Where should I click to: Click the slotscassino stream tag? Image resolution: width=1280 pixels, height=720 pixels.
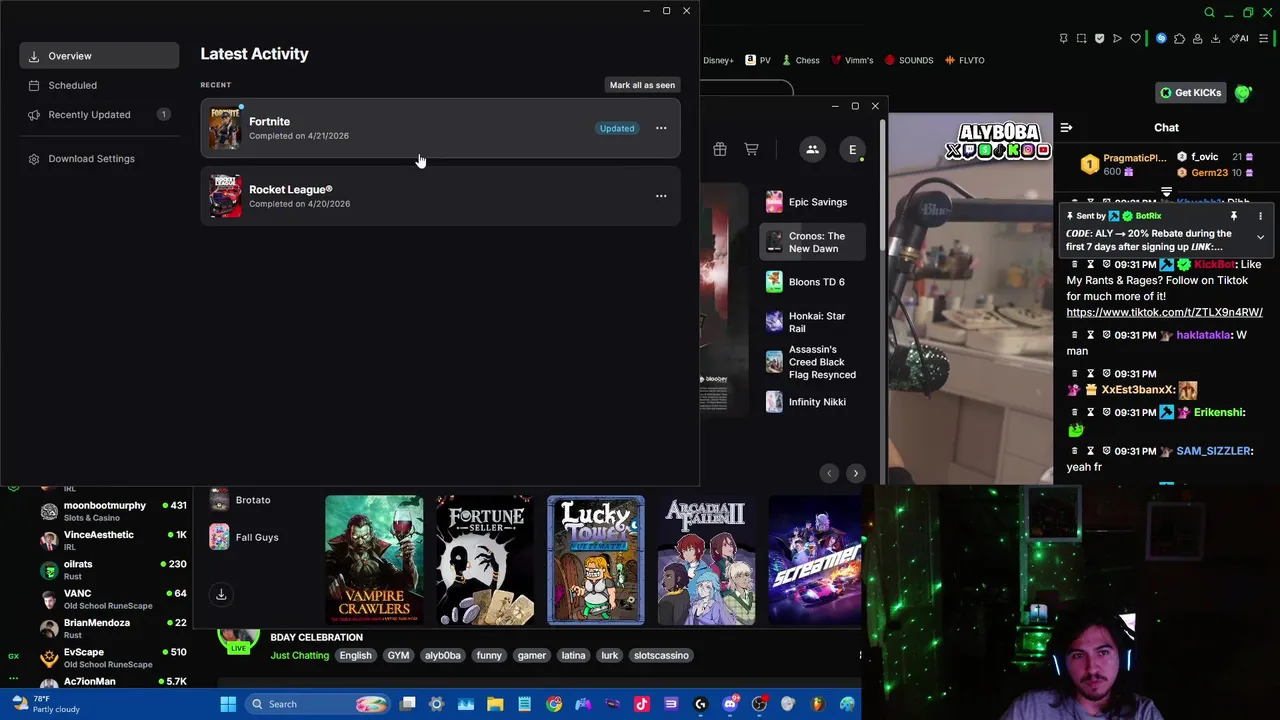[x=661, y=655]
